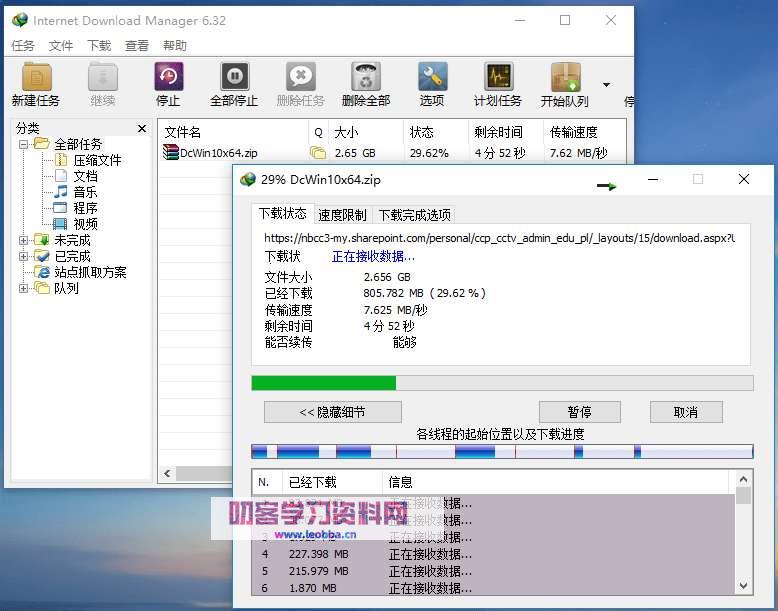Screen dimensions: 778x611
Task: Sort list by 剩余时间 column header
Action: click(506, 132)
